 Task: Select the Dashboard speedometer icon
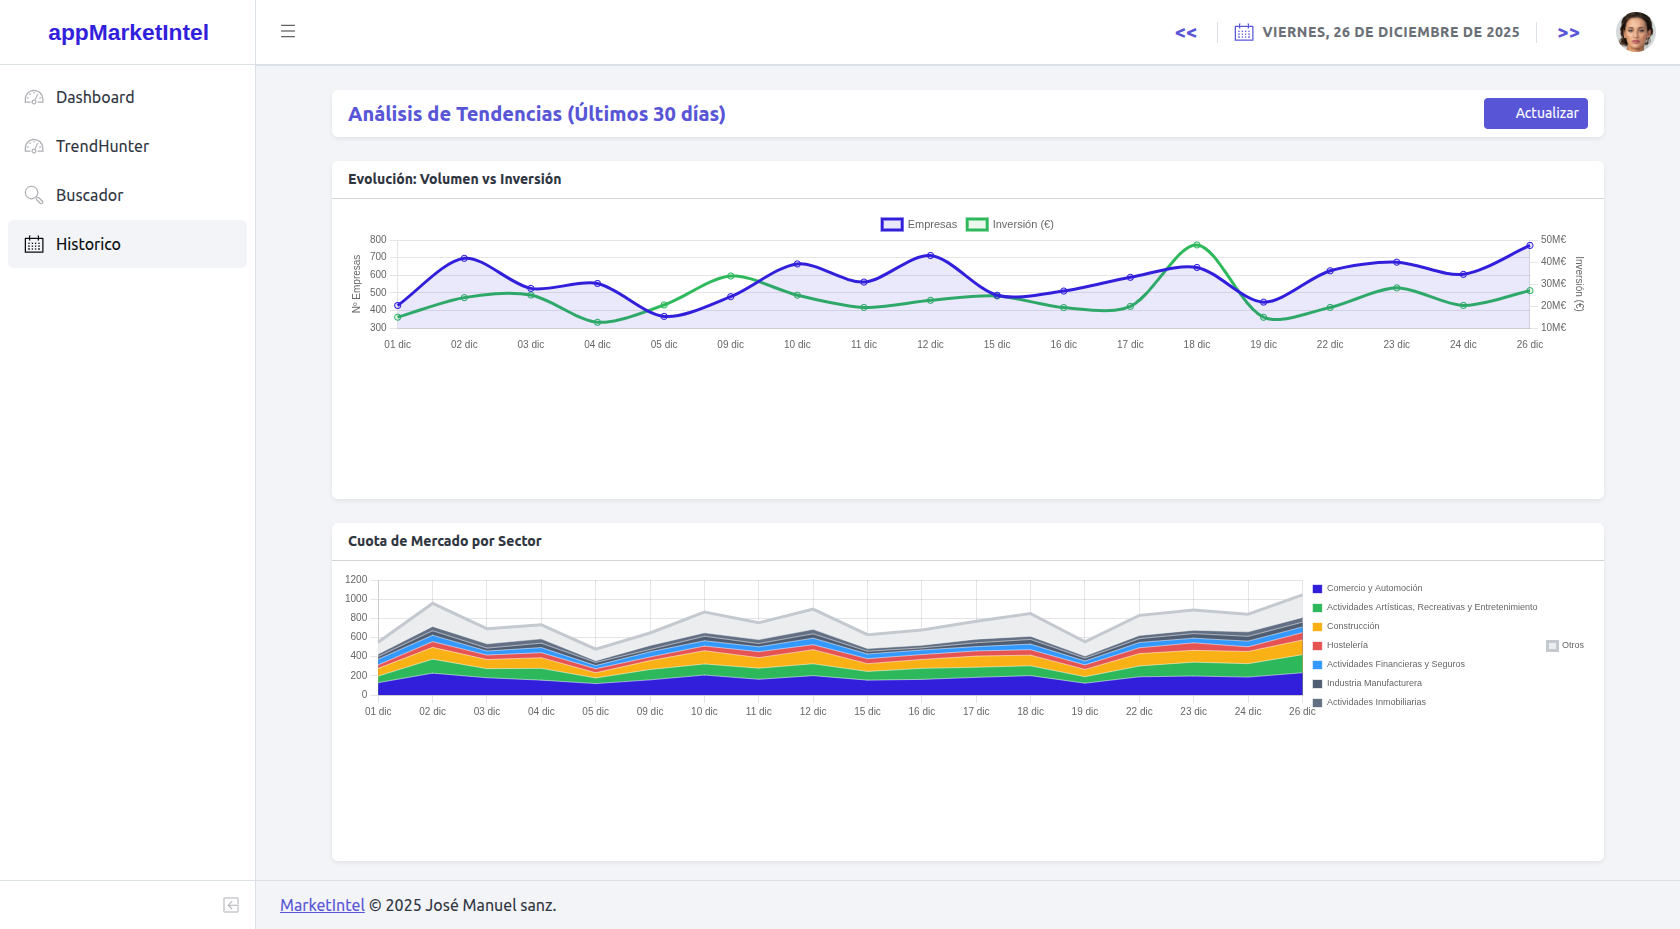[x=33, y=97]
